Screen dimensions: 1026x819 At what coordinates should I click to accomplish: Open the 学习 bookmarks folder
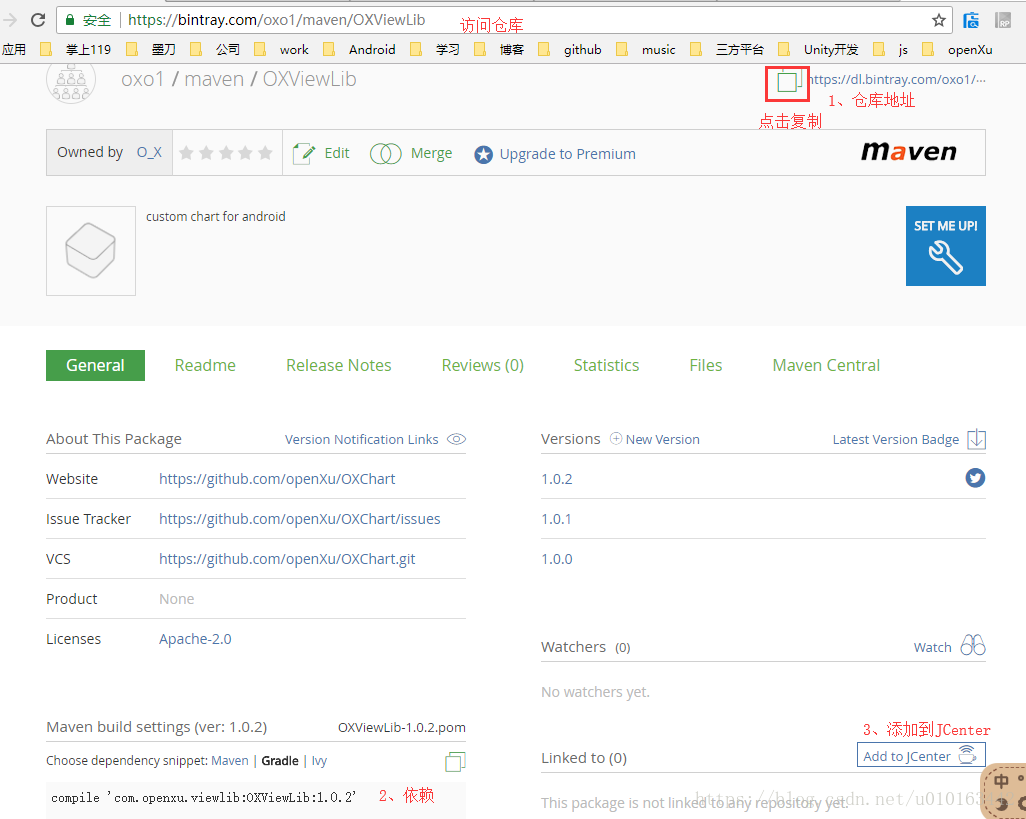click(x=435, y=50)
